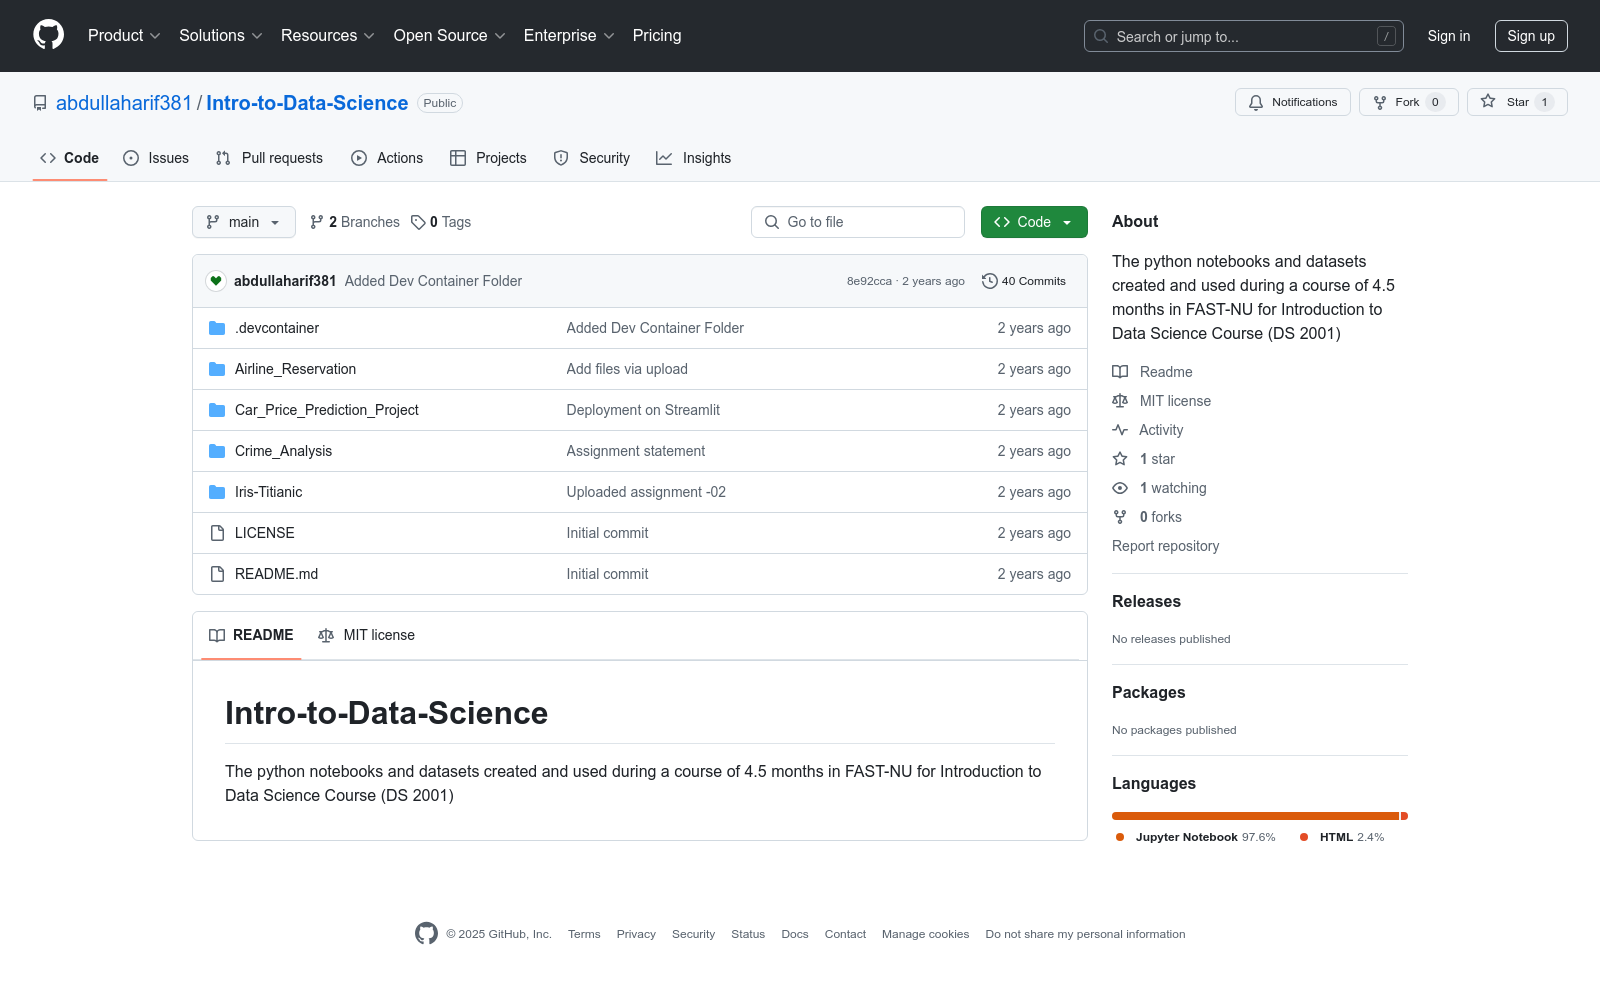Viewport: 1600px width, 1000px height.
Task: Open the Airline_Reservation folder
Action: 295,369
